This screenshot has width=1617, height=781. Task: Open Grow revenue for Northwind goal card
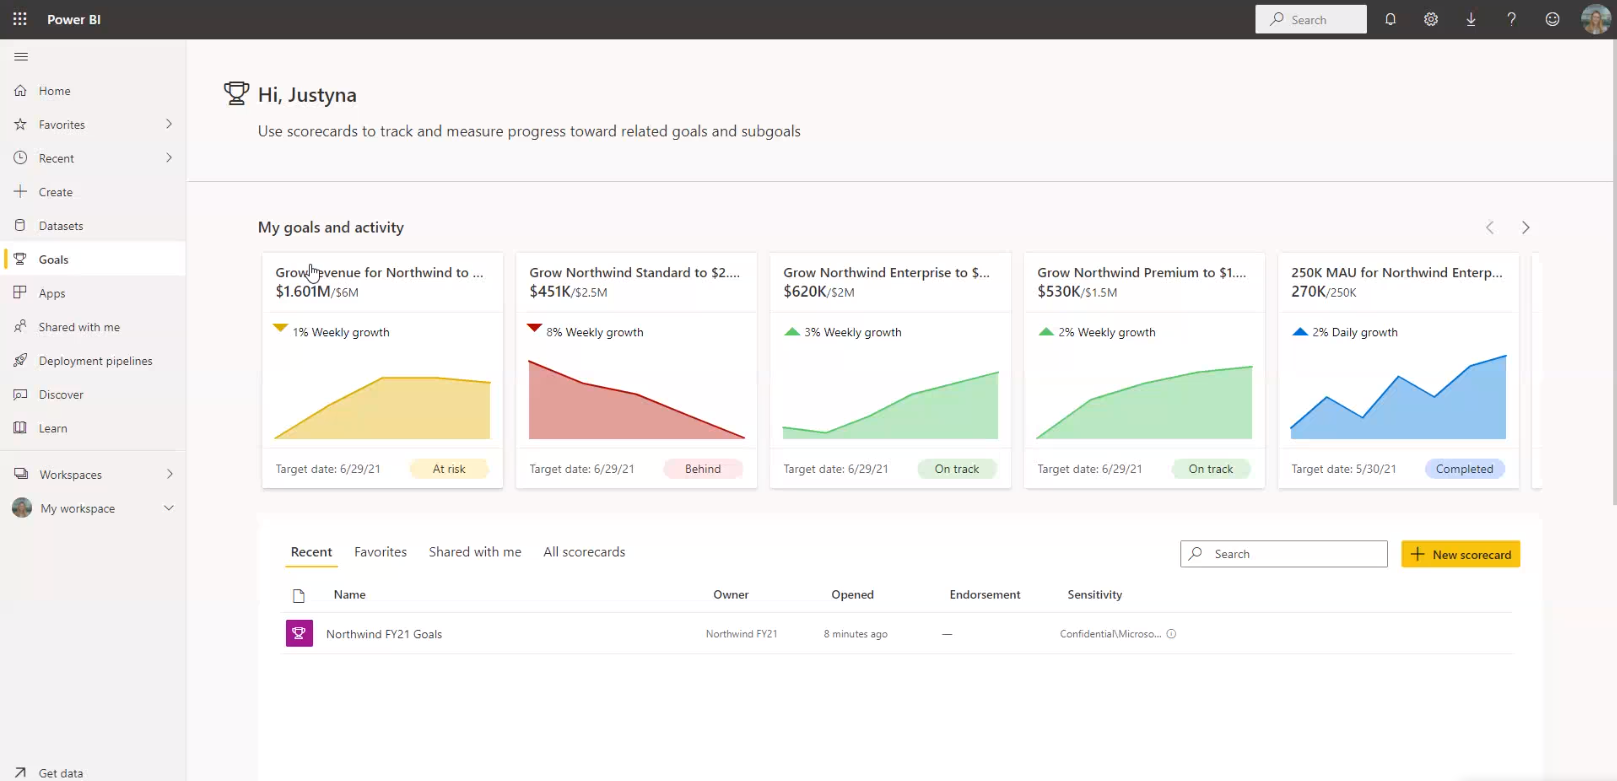coord(382,370)
